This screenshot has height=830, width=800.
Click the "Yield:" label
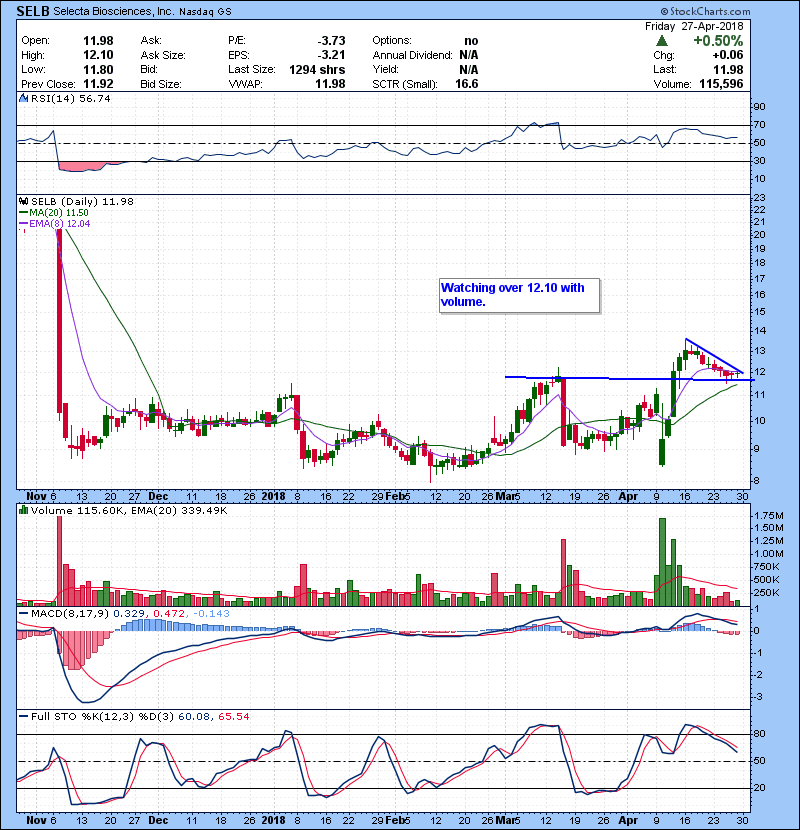(385, 69)
